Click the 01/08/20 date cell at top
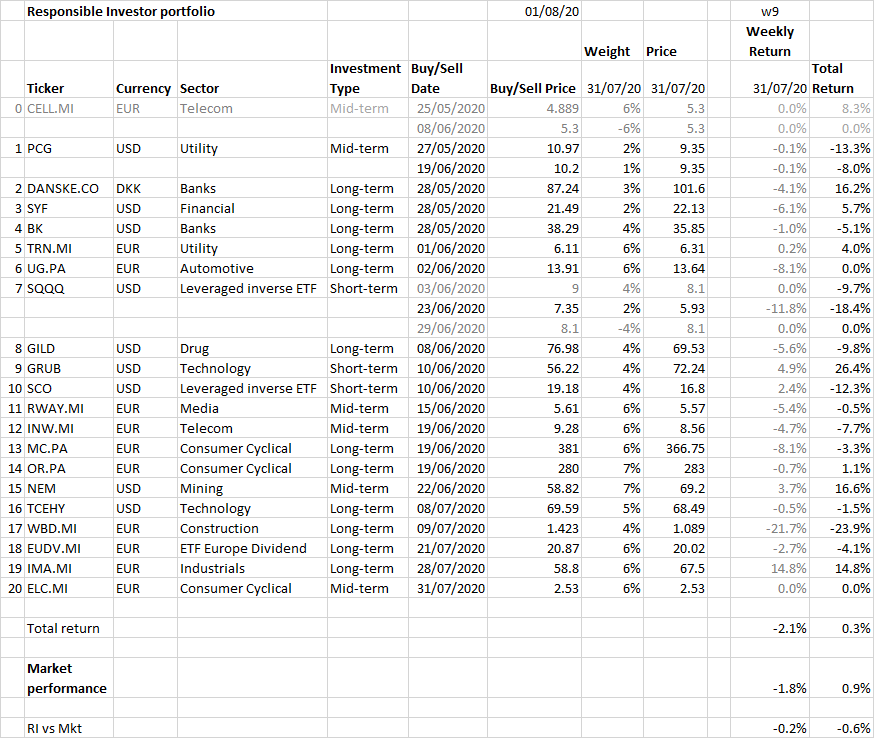The height and width of the screenshot is (738, 874). [x=552, y=12]
